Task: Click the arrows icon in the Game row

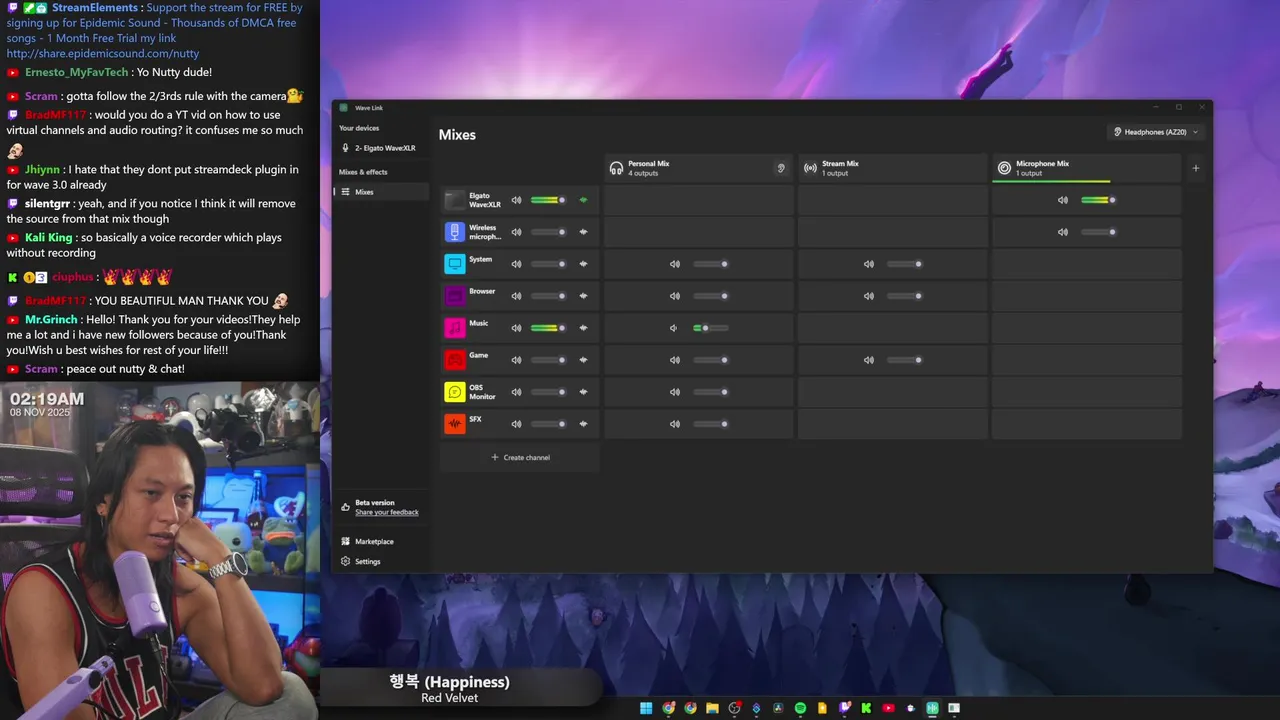Action: (x=583, y=360)
